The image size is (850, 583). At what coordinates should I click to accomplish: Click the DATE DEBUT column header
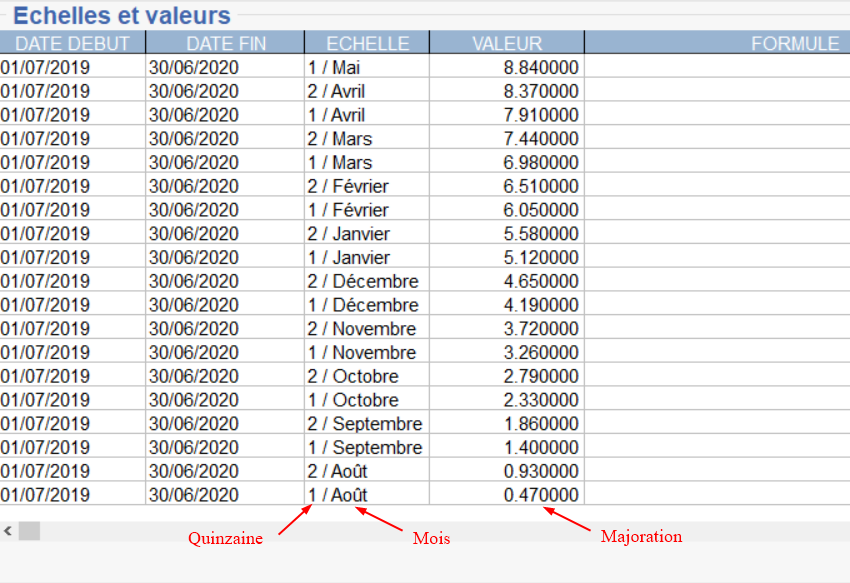(72, 43)
